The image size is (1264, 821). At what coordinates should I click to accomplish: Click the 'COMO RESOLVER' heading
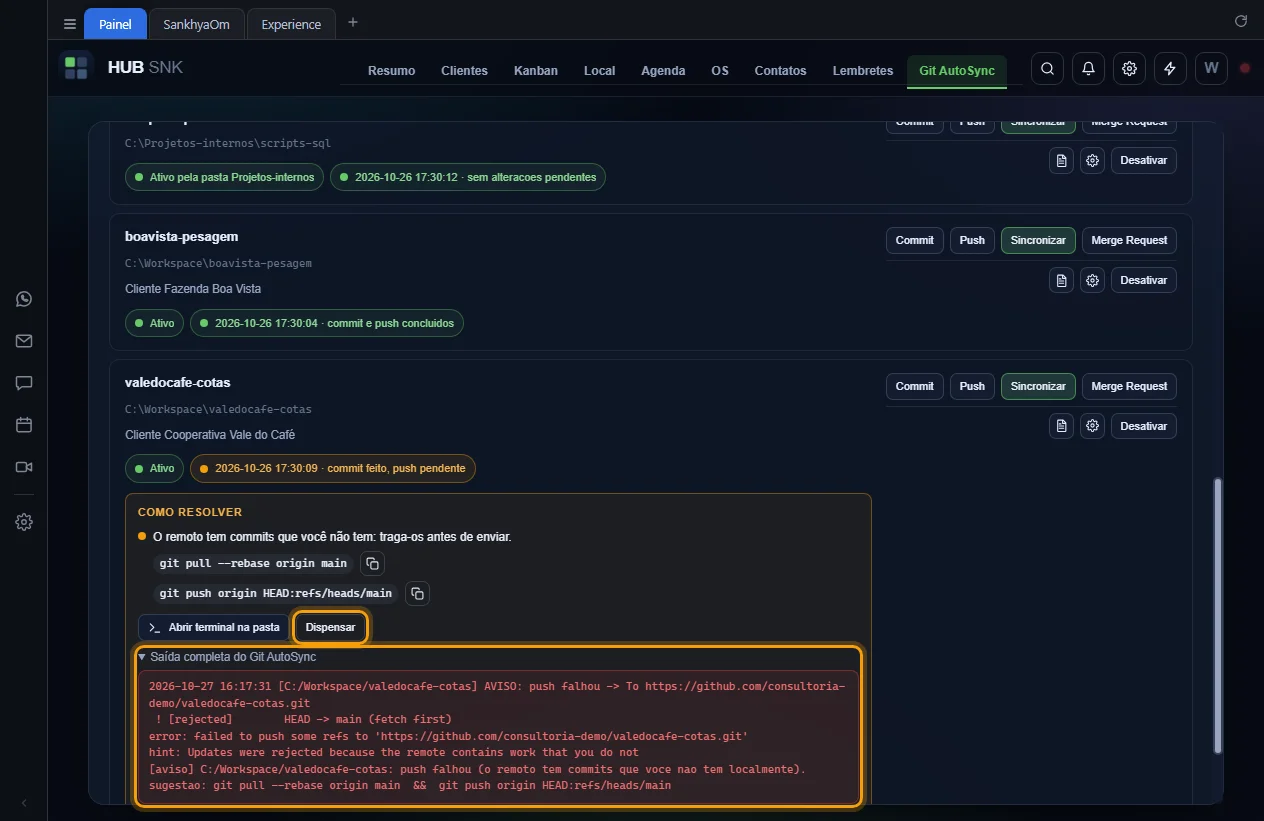pyautogui.click(x=190, y=512)
